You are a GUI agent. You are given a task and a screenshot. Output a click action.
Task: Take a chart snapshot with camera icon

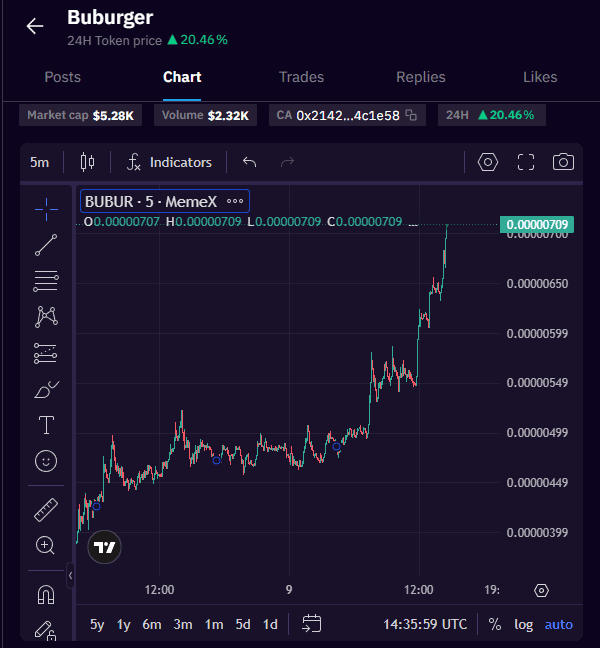coord(564,162)
